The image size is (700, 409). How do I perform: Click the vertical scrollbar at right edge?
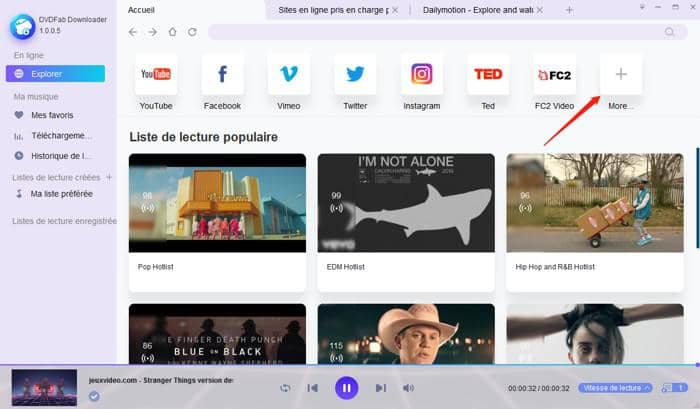[x=697, y=198]
